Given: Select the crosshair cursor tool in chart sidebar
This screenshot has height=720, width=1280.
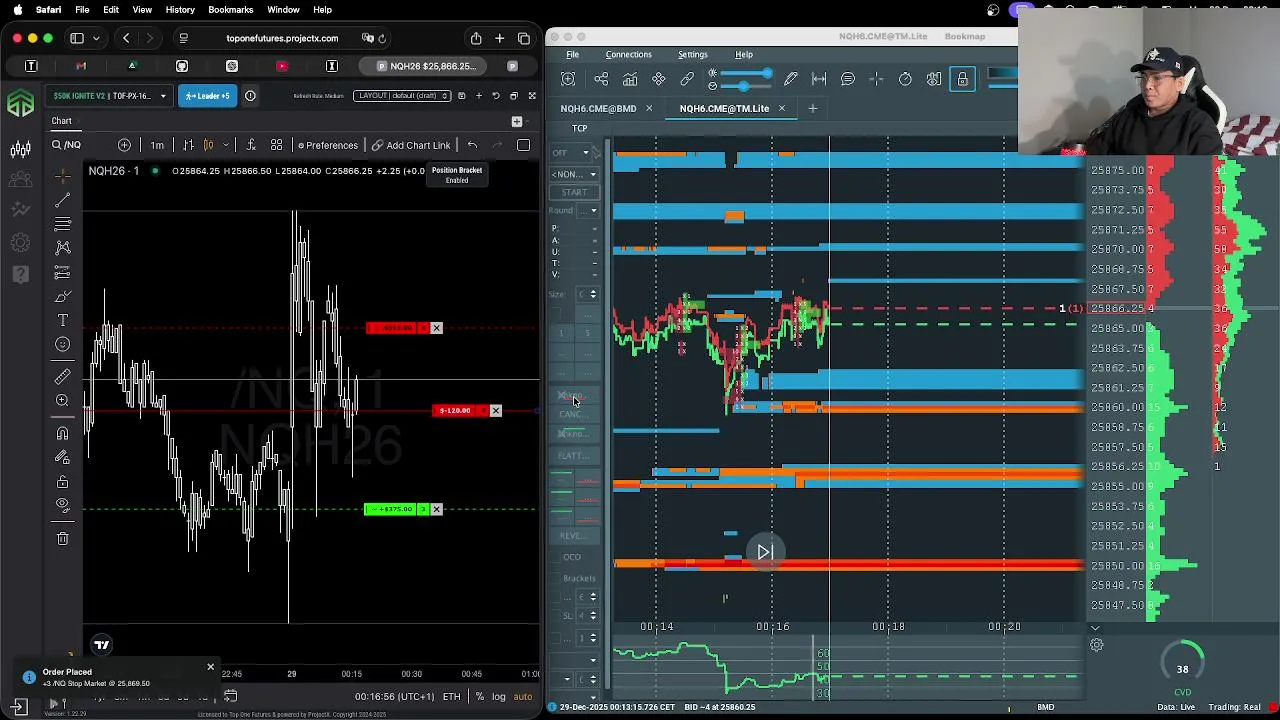Looking at the screenshot, I should (62, 174).
